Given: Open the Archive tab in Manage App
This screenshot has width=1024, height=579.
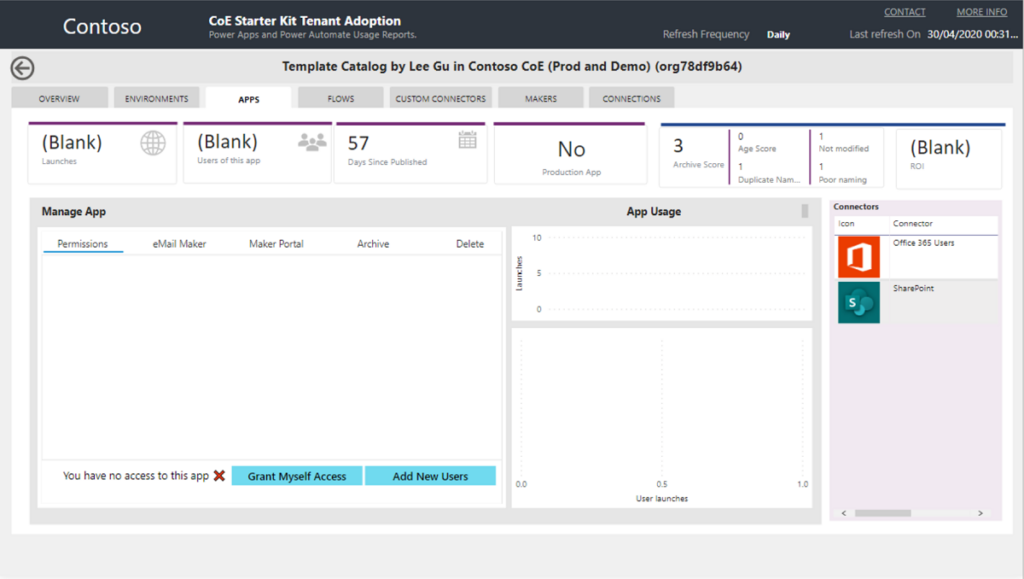Looking at the screenshot, I should coord(372,243).
